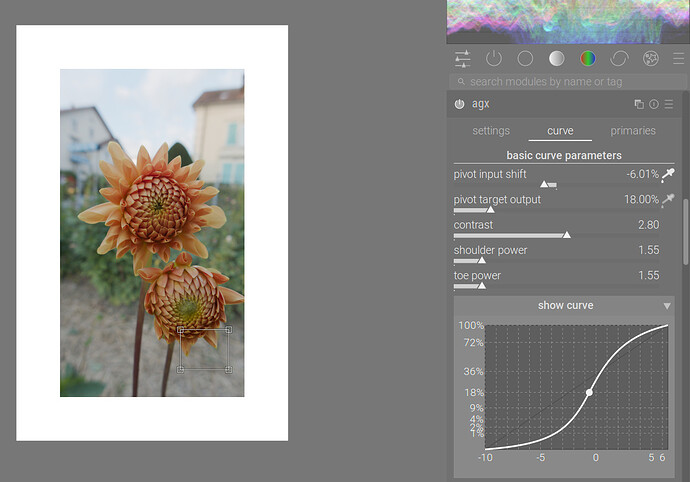Image resolution: width=690 pixels, height=482 pixels.
Task: Click the pivot point on the curve graph
Action: (x=589, y=392)
